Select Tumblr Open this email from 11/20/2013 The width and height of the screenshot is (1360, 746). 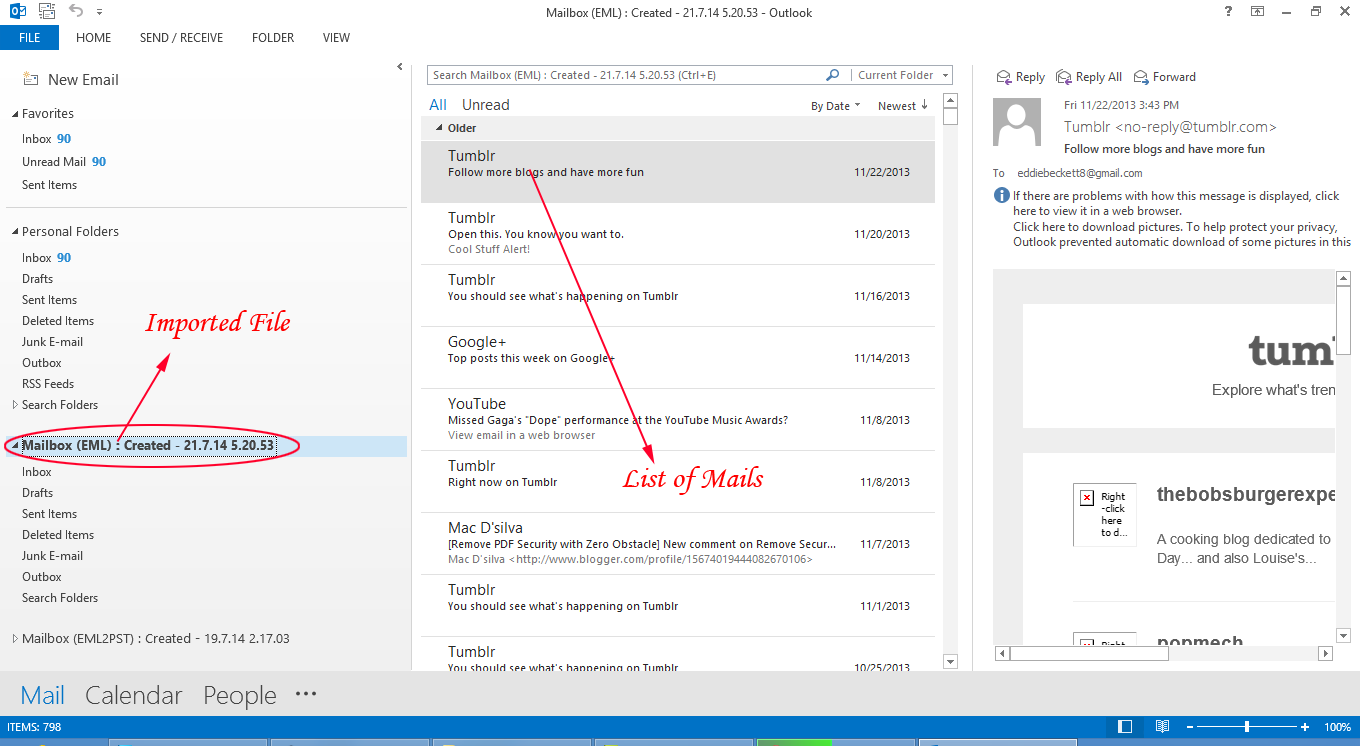[678, 233]
